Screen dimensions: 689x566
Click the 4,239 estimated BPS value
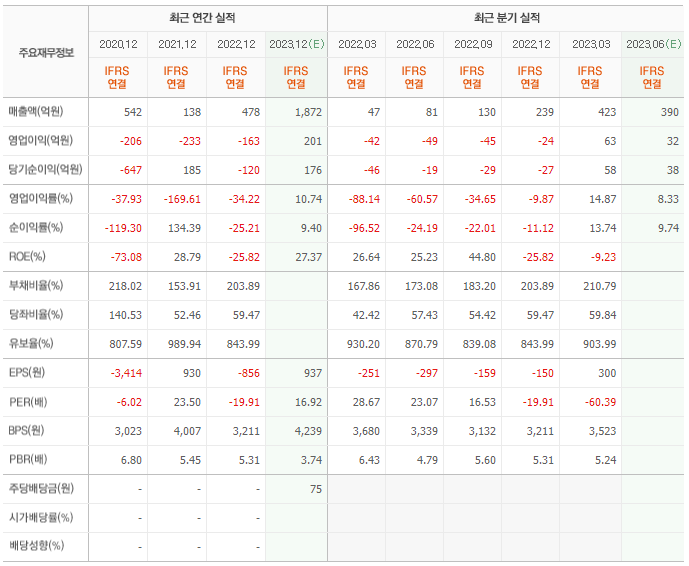pyautogui.click(x=308, y=432)
